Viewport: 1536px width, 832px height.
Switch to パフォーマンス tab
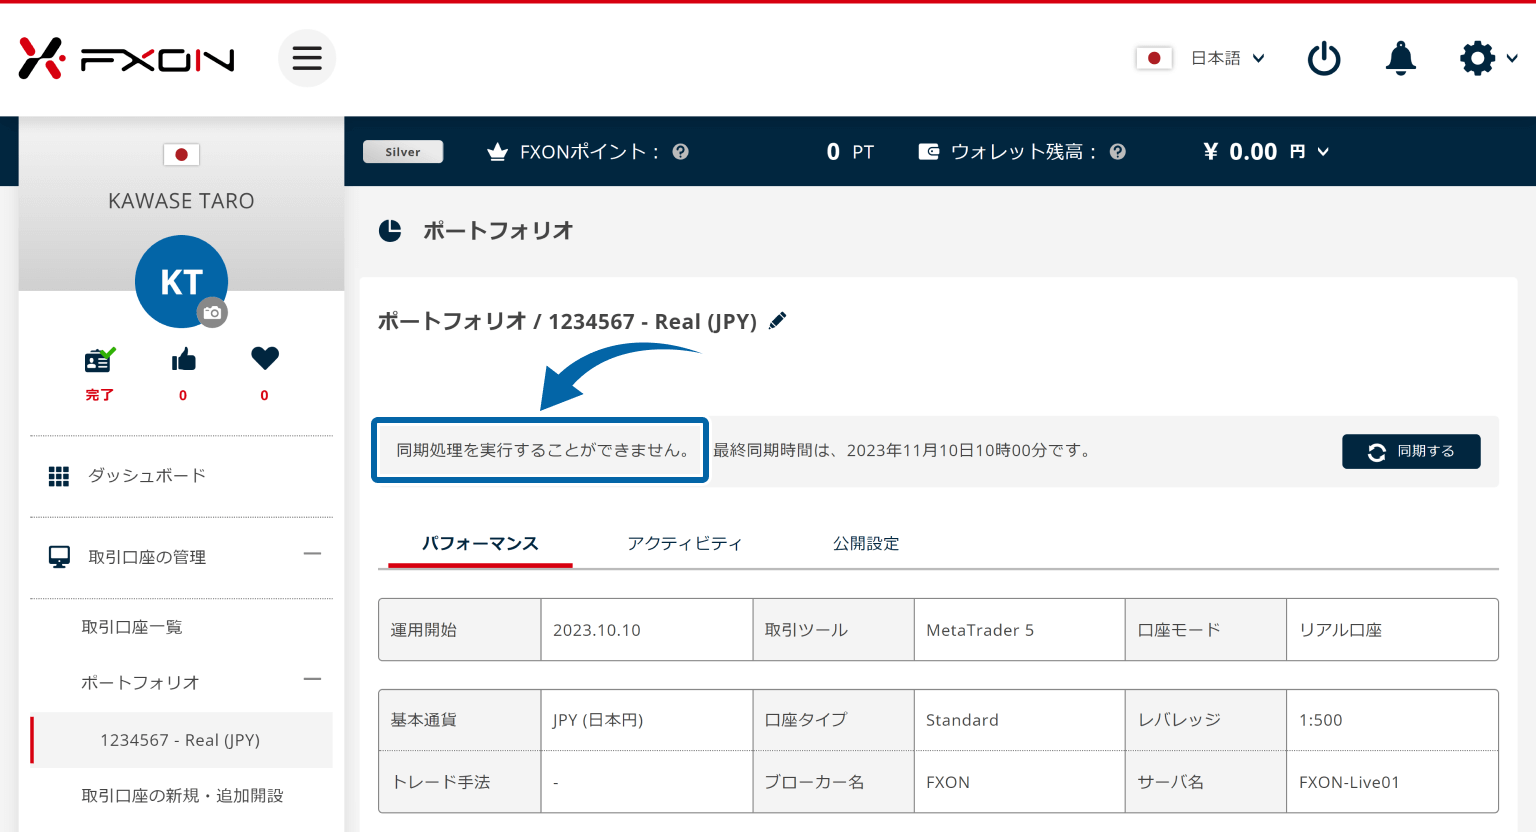[480, 544]
